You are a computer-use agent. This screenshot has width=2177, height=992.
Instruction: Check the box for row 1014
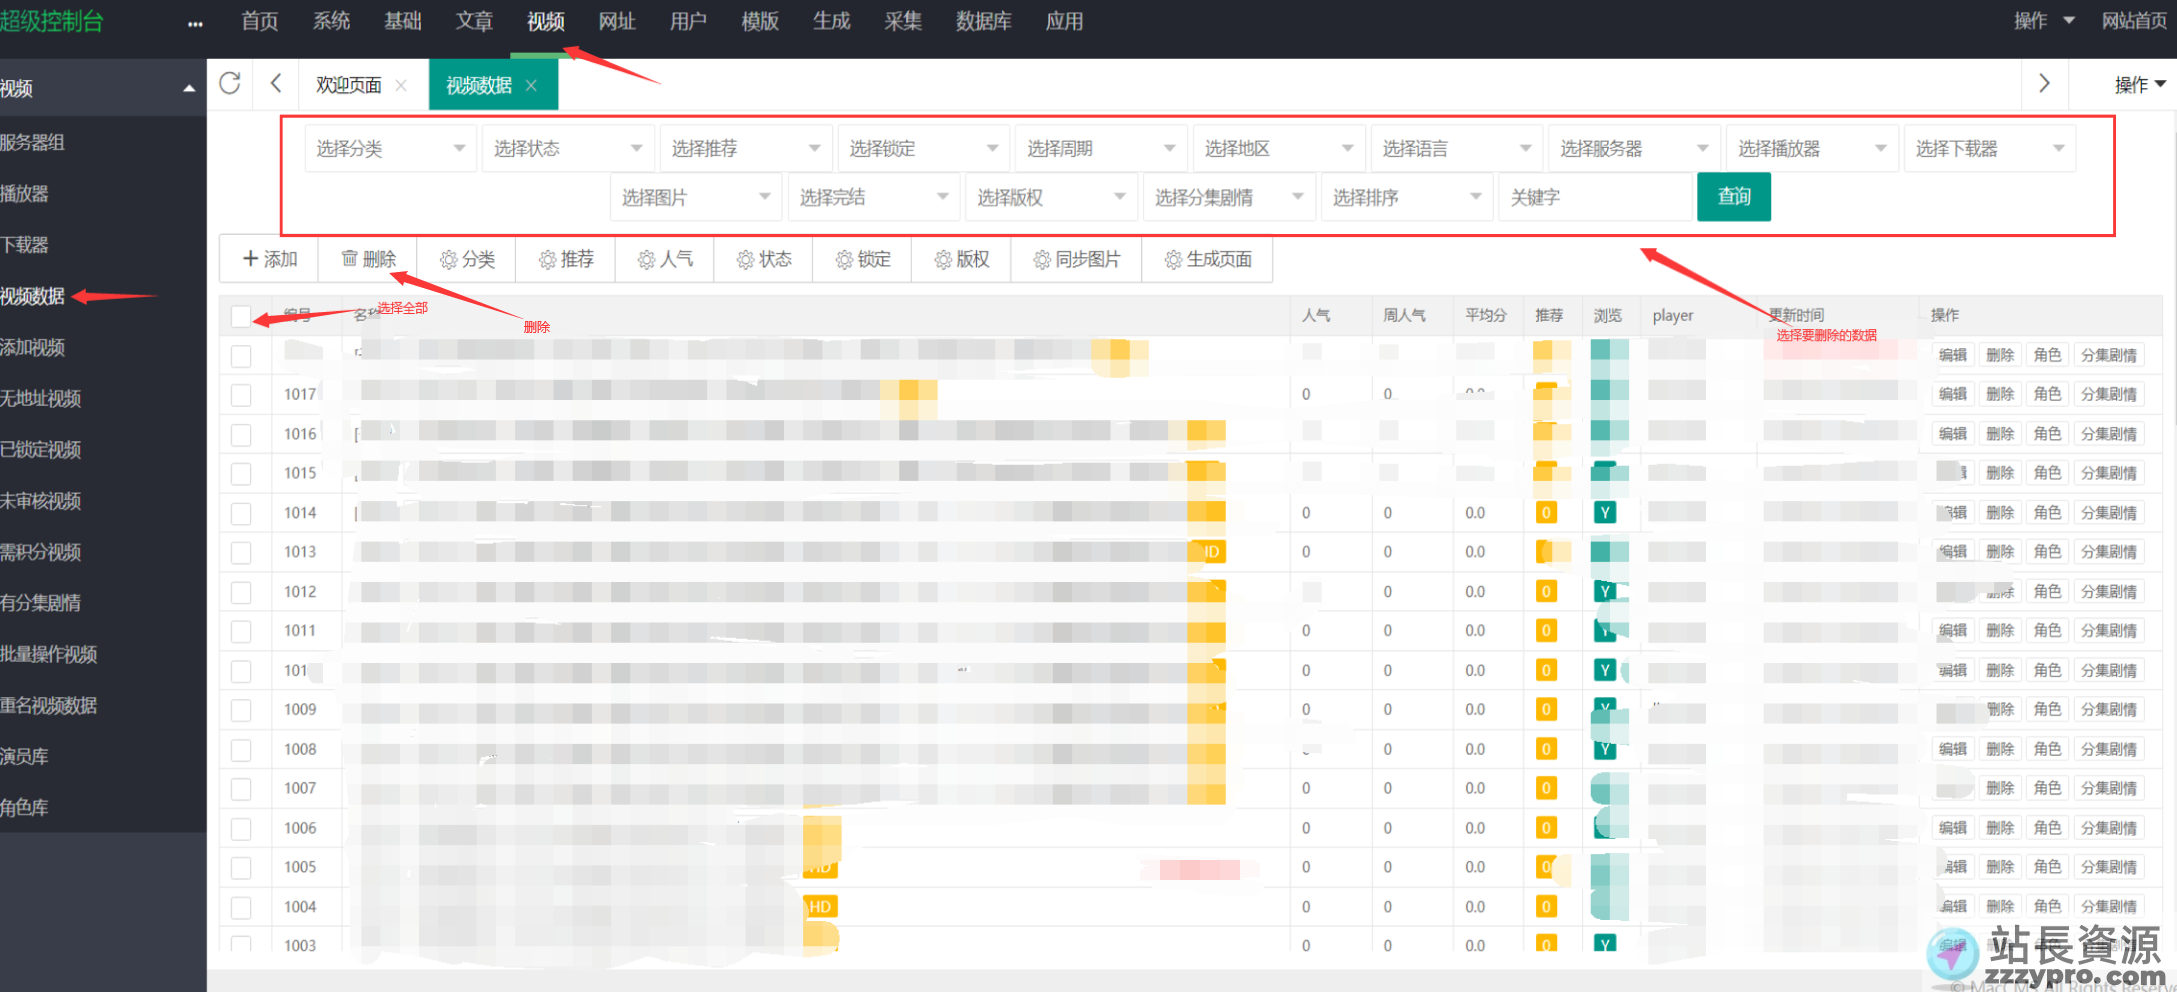click(241, 513)
